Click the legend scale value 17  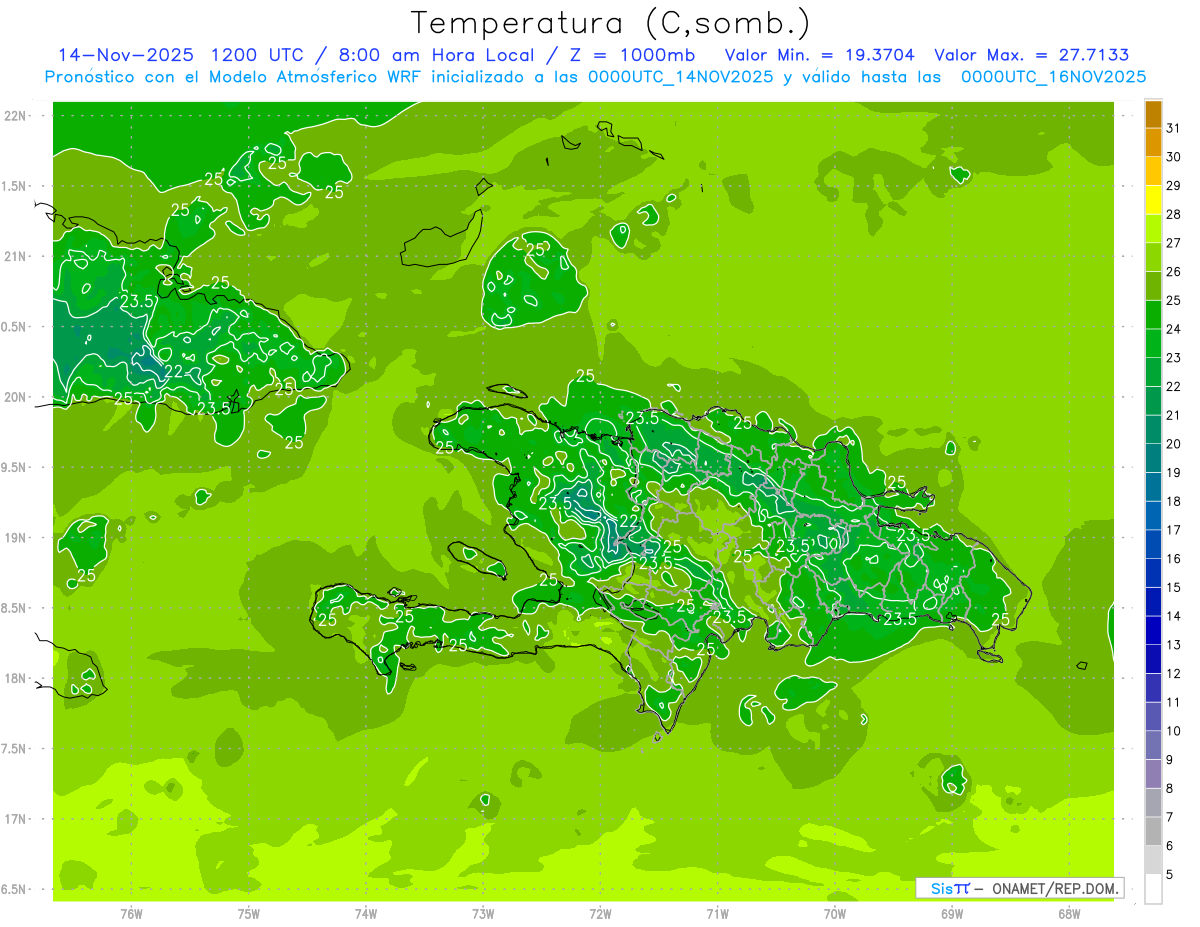[x=1174, y=530]
